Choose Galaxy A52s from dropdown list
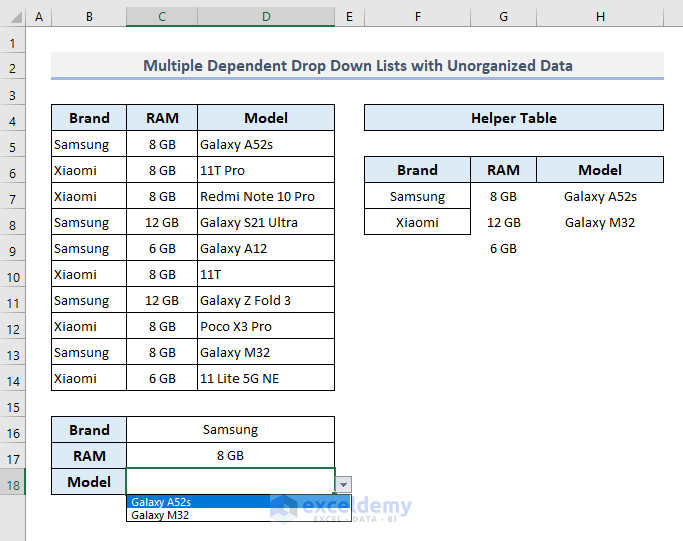 238,502
